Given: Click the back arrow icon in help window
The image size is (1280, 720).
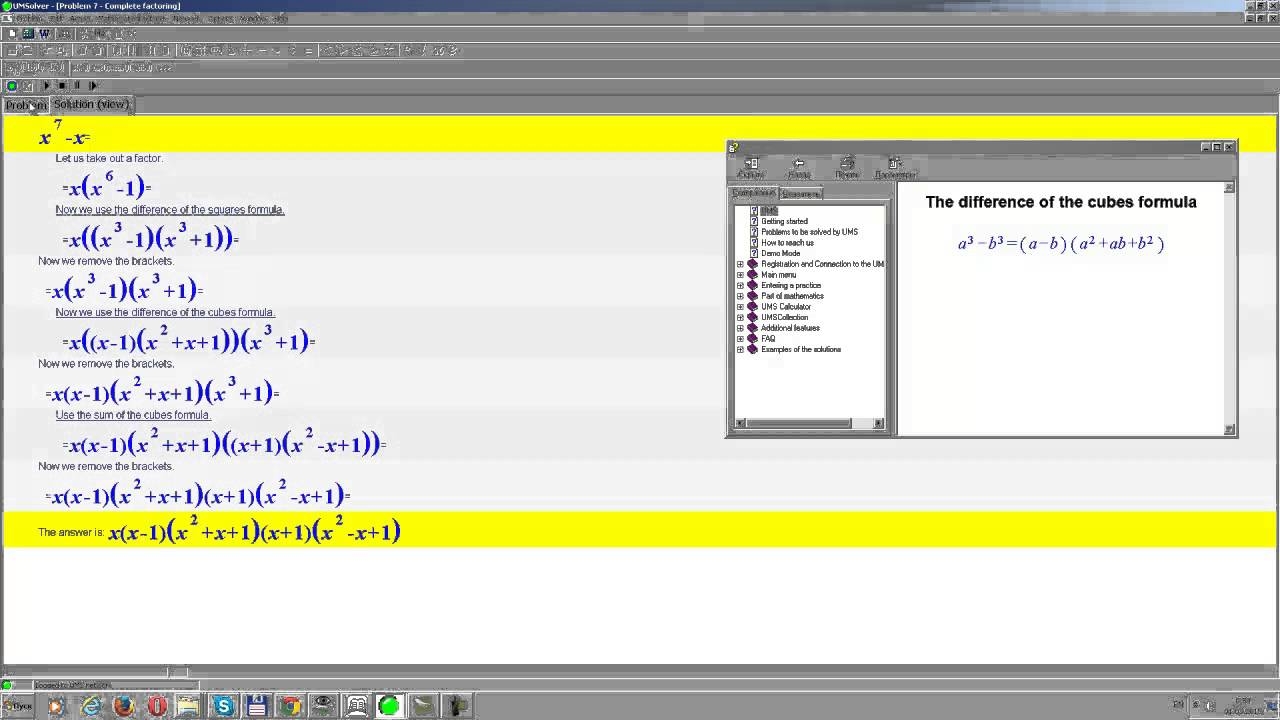Looking at the screenshot, I should tap(798, 165).
